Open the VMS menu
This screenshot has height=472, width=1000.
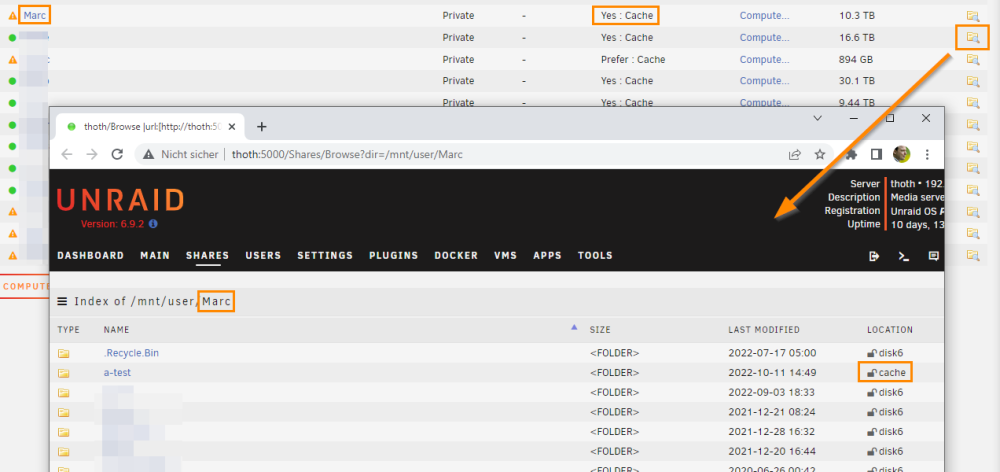[x=506, y=255]
